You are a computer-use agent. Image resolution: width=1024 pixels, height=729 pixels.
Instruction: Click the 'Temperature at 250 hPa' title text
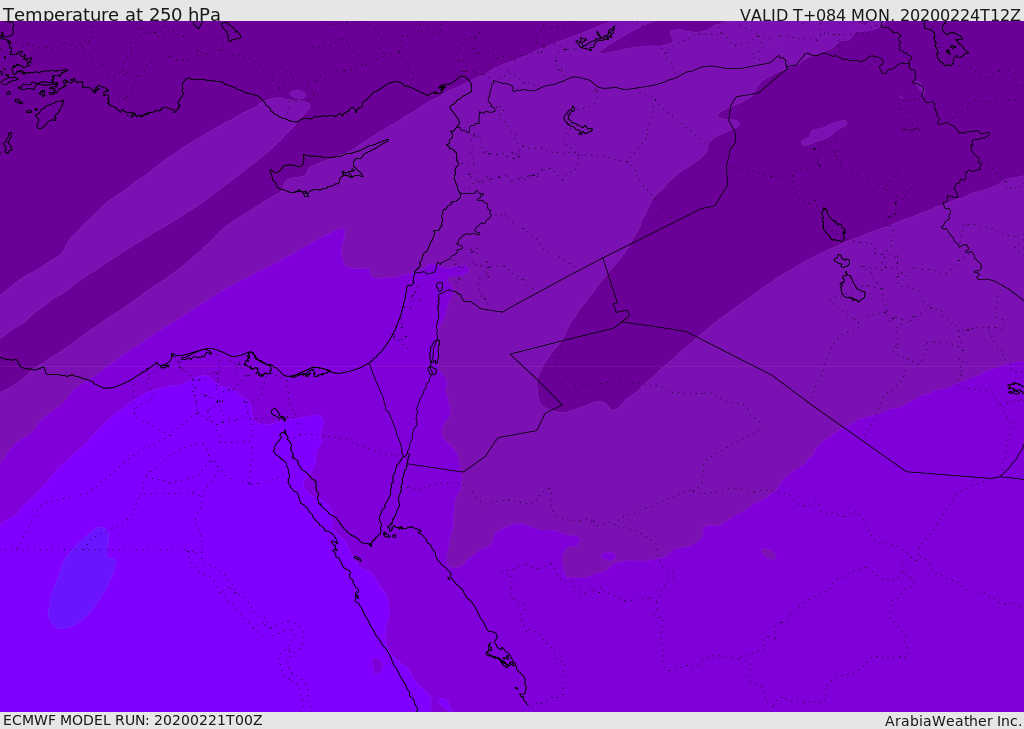click(x=112, y=14)
